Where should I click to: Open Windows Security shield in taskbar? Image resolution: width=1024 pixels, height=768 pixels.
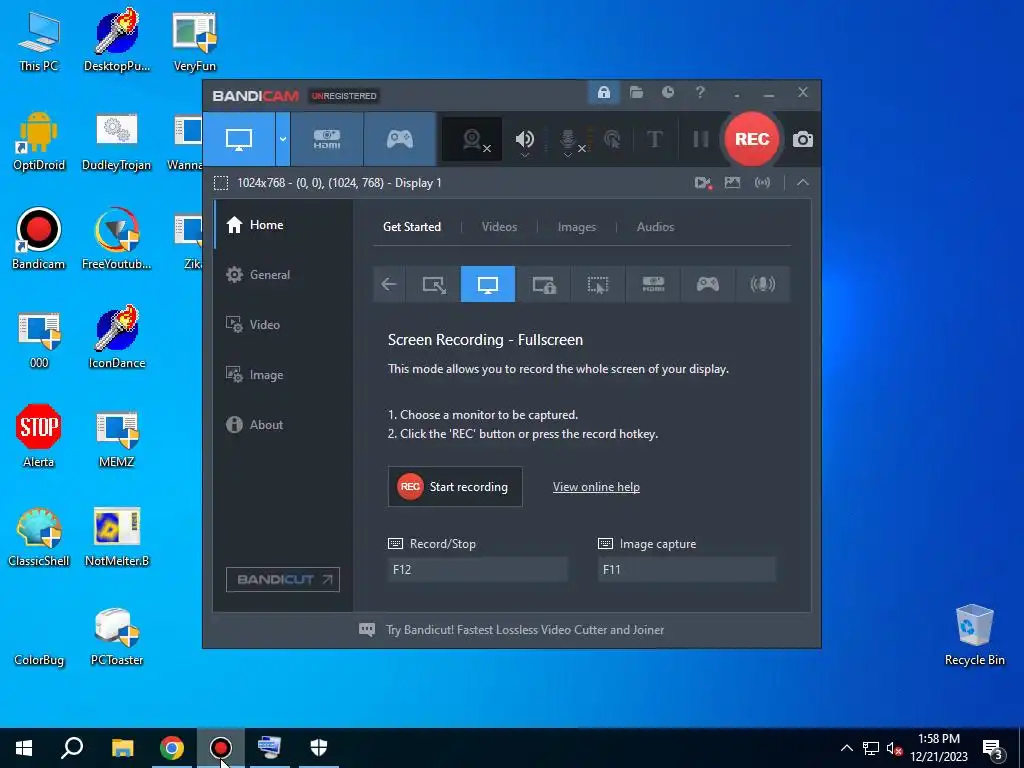click(x=319, y=748)
